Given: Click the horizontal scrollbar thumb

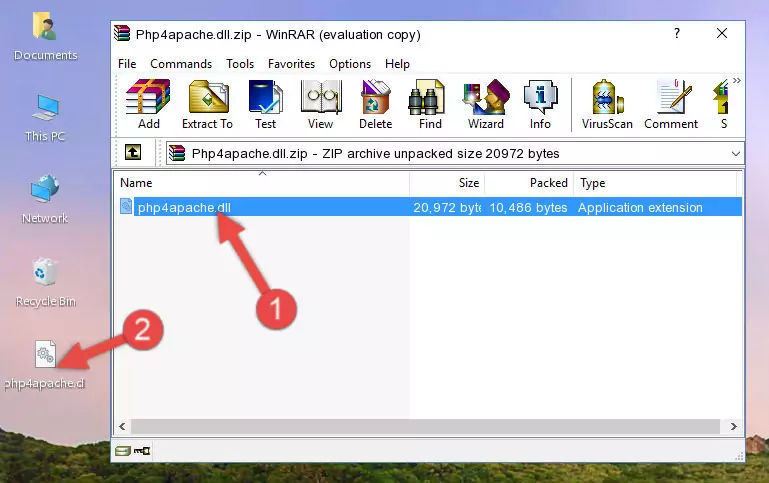Looking at the screenshot, I should click(x=425, y=427).
